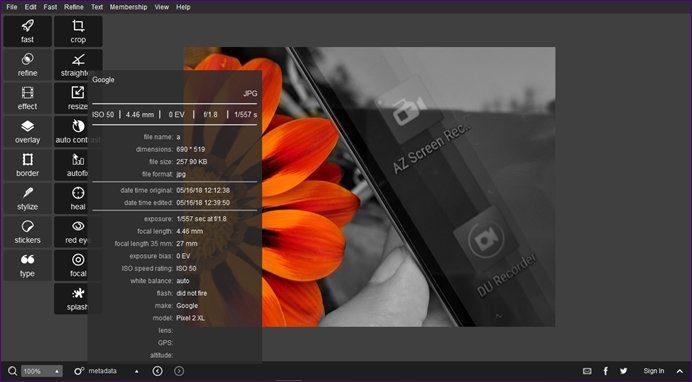
Task: Toggle the metadata panel button
Action: click(x=95, y=371)
